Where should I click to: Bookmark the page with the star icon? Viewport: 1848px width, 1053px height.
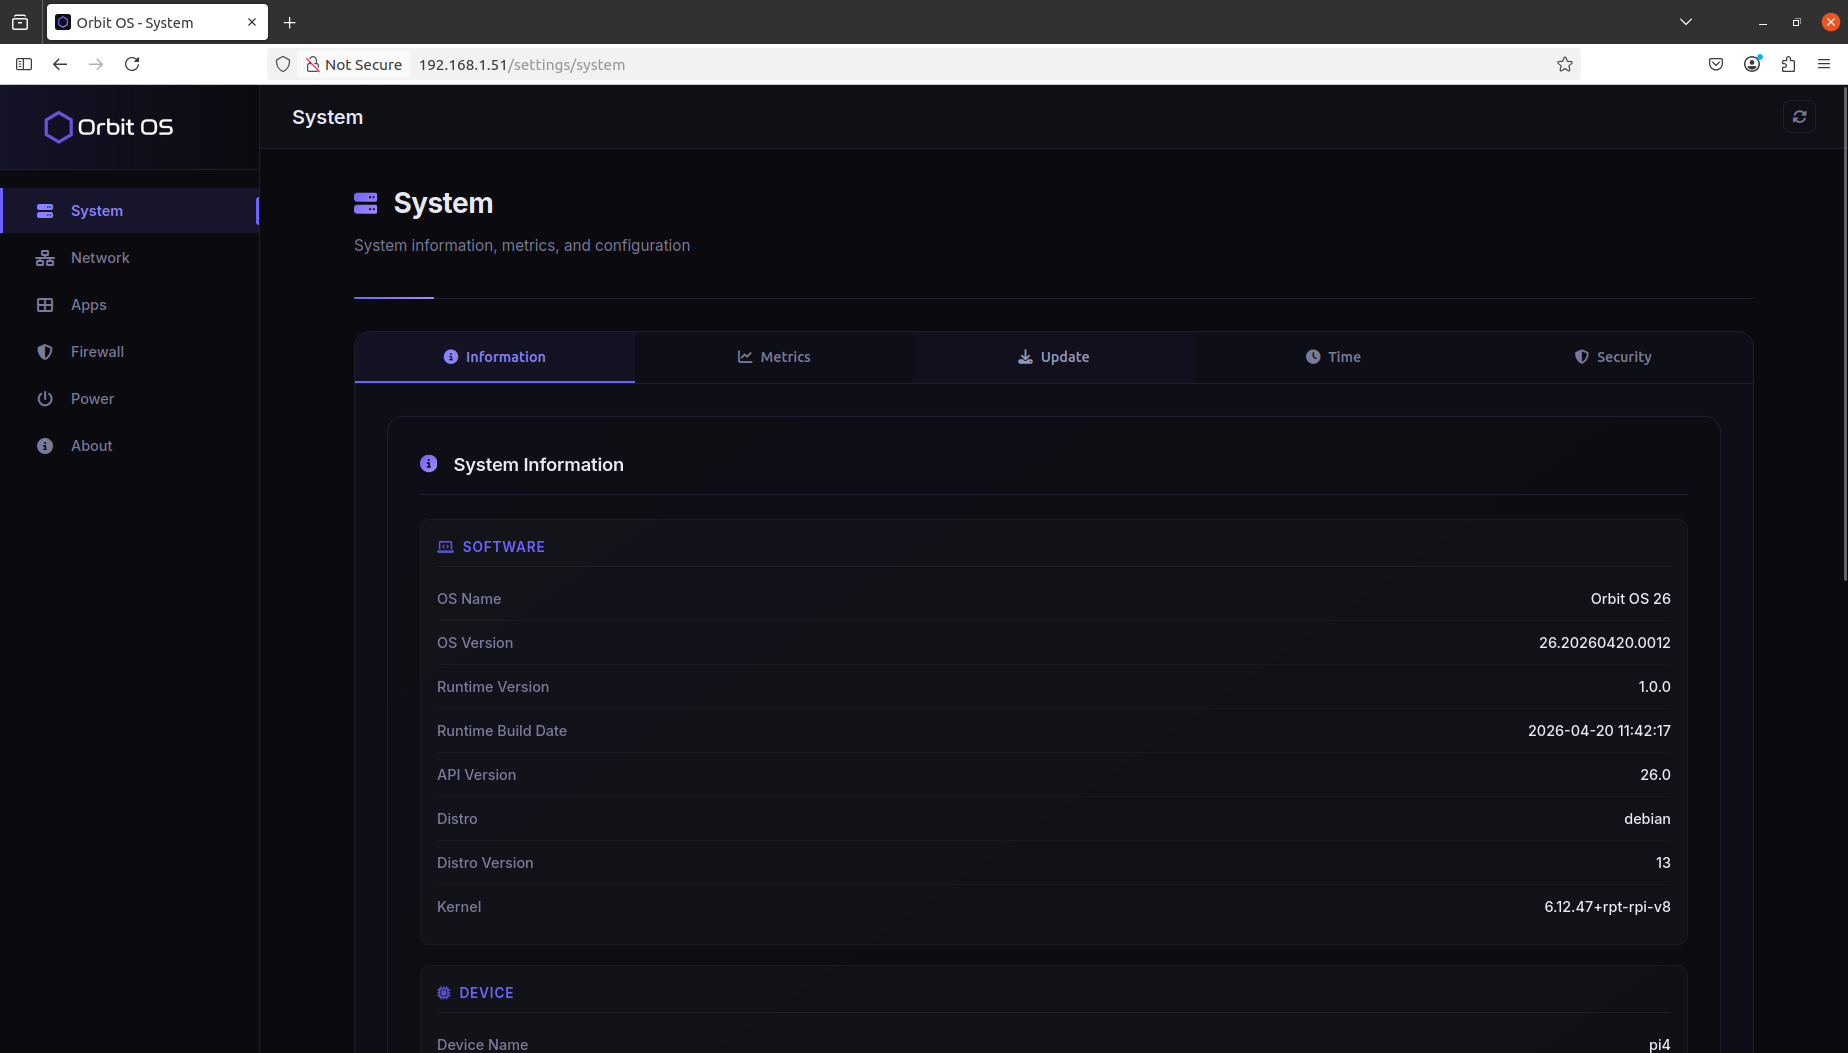tap(1564, 63)
